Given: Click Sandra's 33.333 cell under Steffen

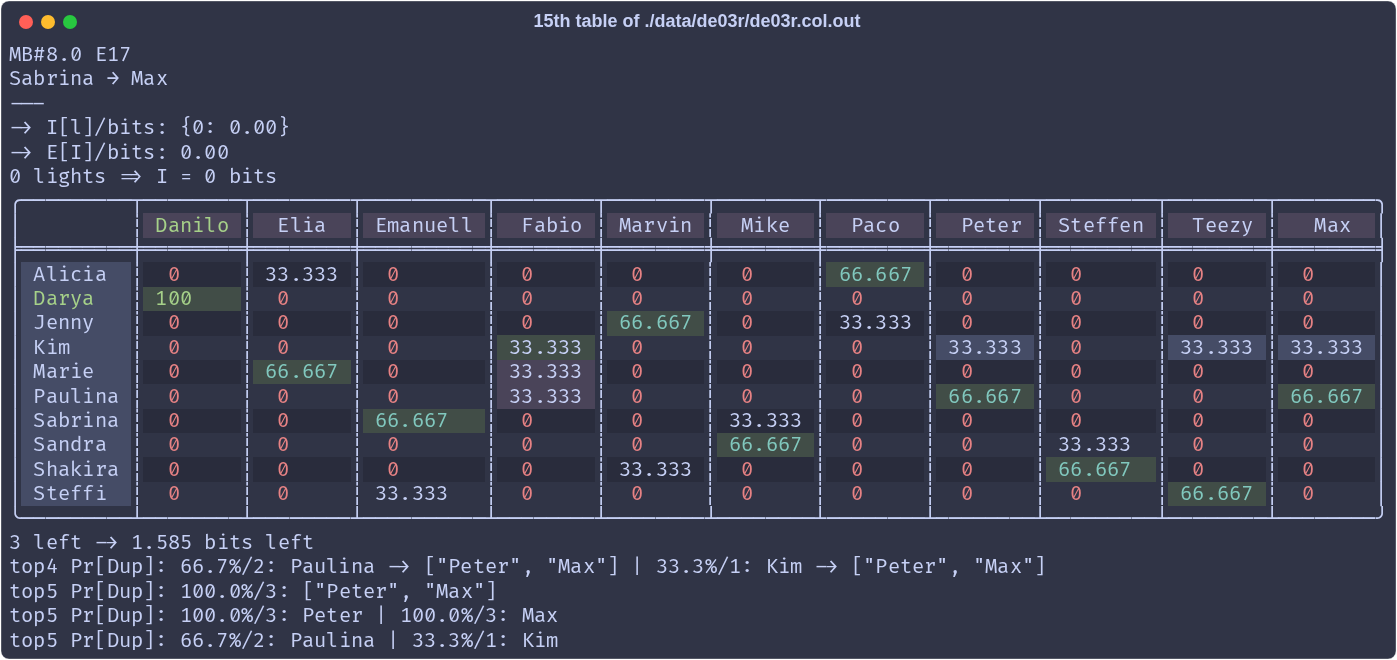Looking at the screenshot, I should tap(1101, 445).
